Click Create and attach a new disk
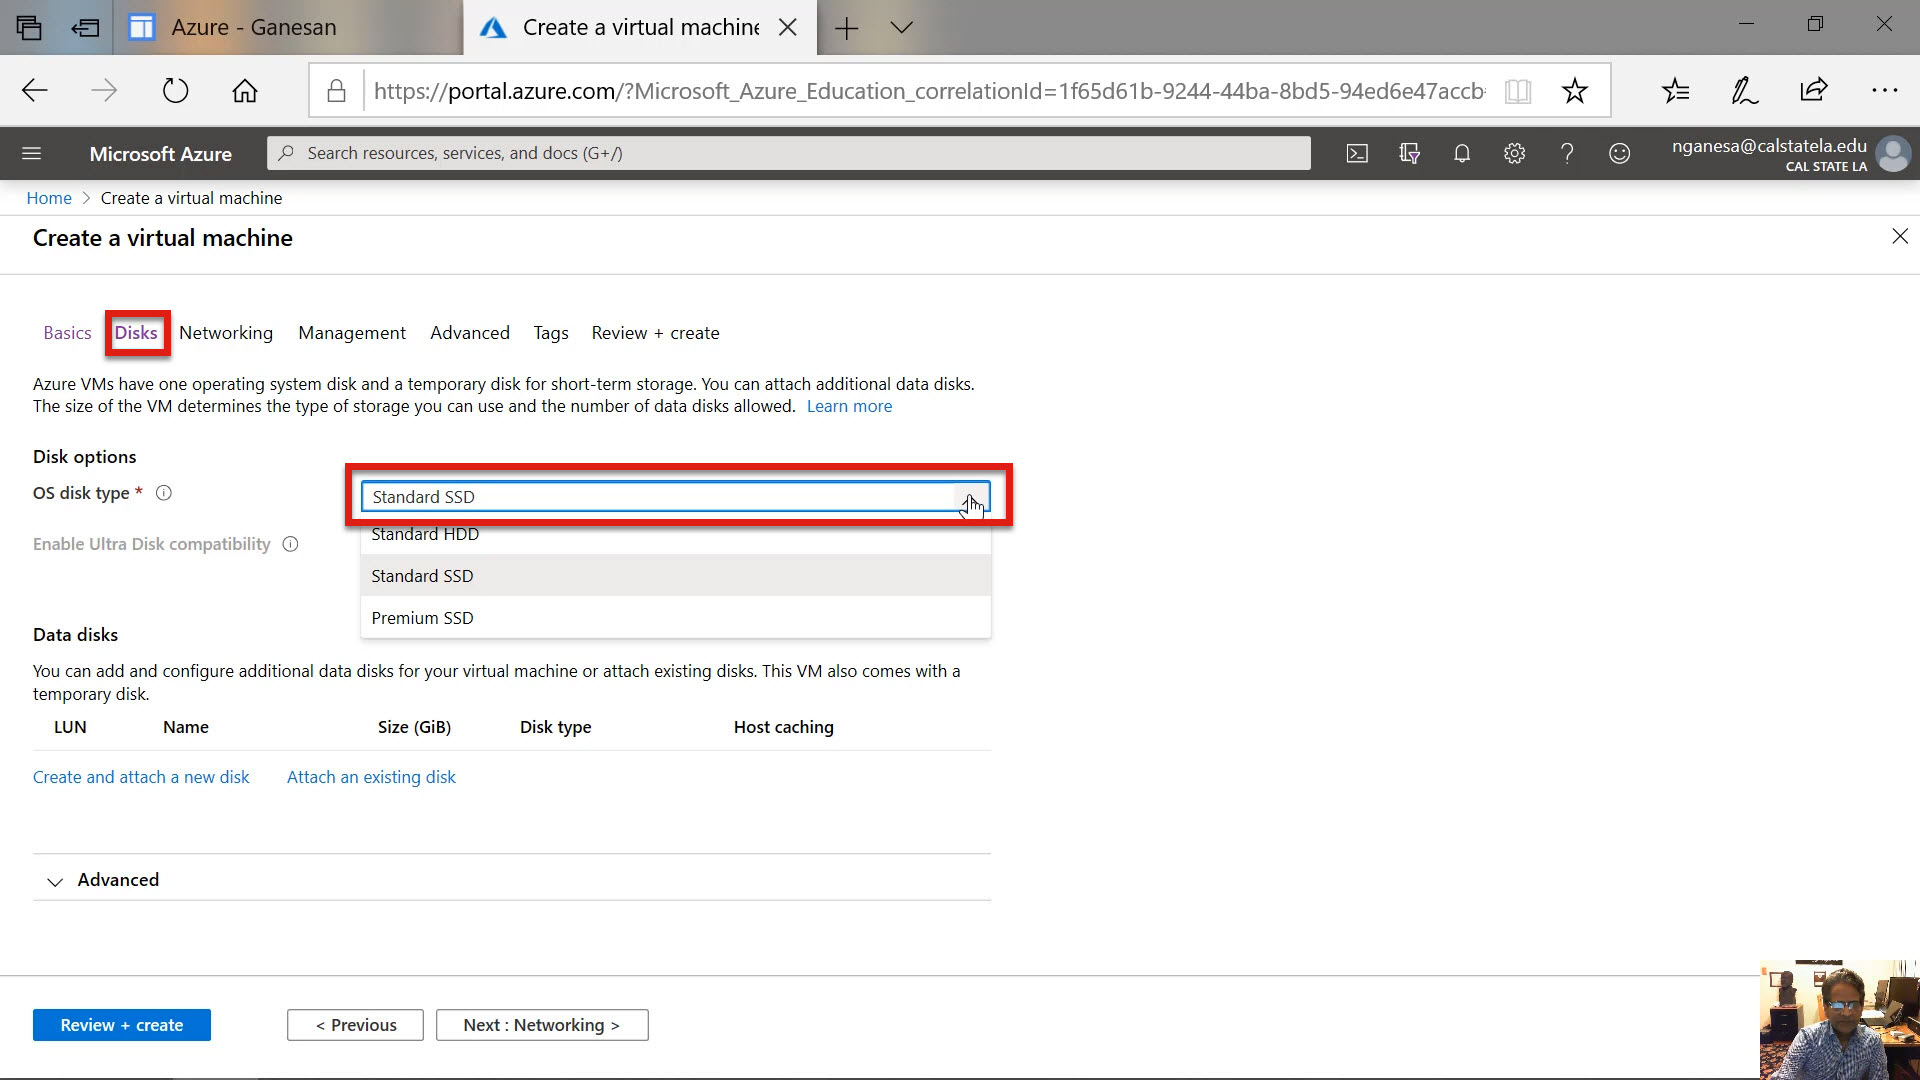 (141, 777)
